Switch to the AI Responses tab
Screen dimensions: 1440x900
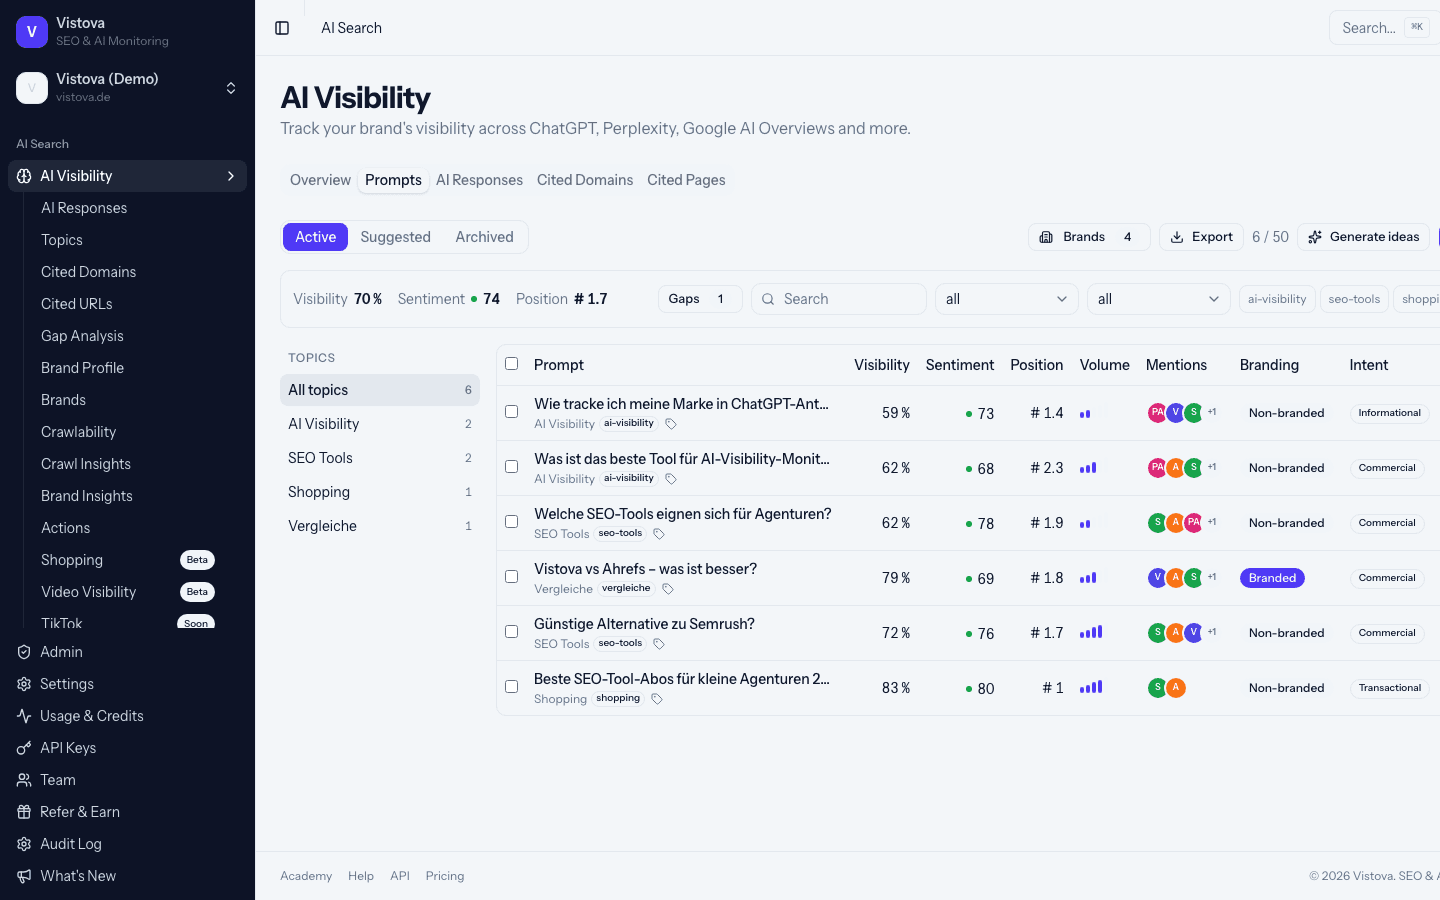pyautogui.click(x=479, y=180)
